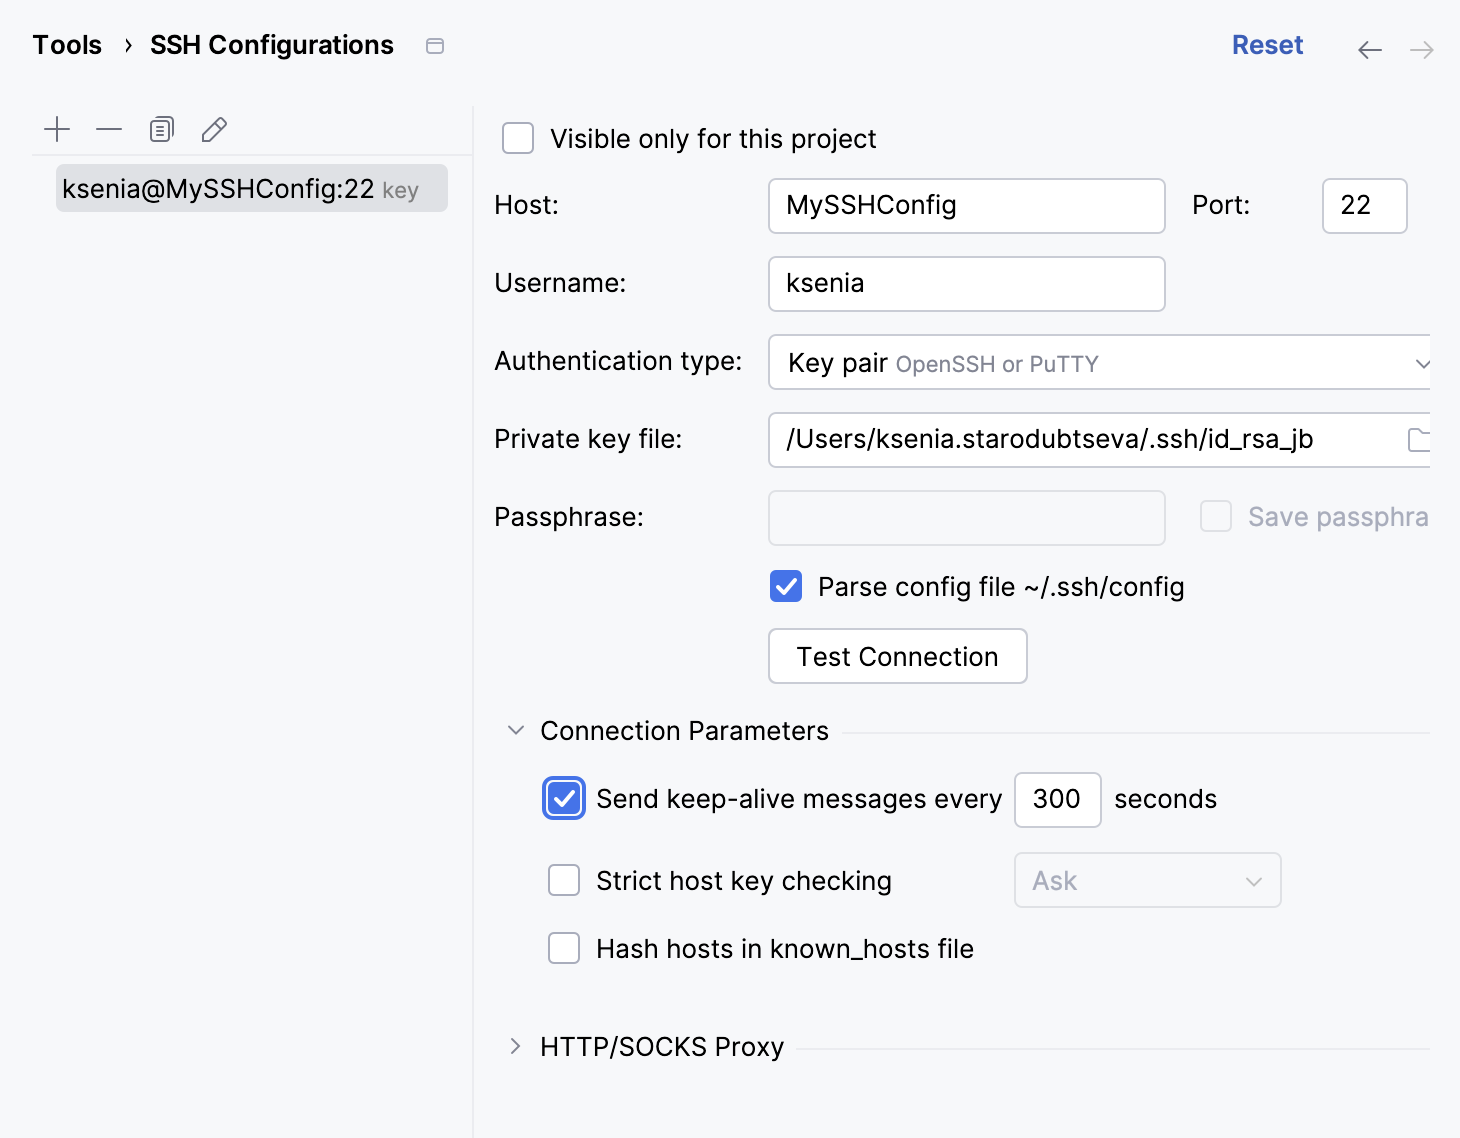Copy the ksenia SSH configuration
Image resolution: width=1460 pixels, height=1138 pixels.
pos(161,129)
